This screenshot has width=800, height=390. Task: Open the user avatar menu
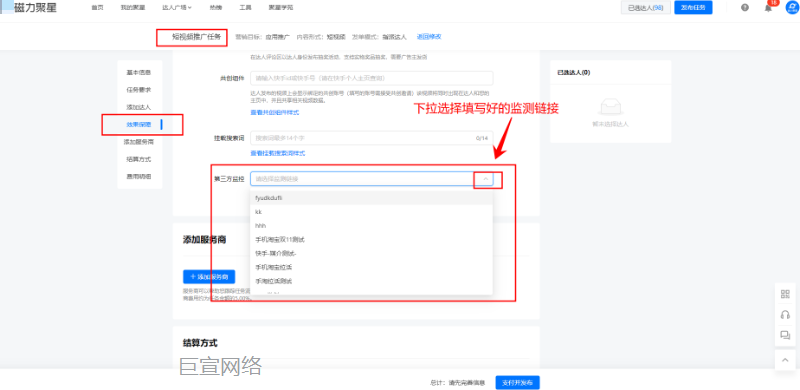coord(792,8)
